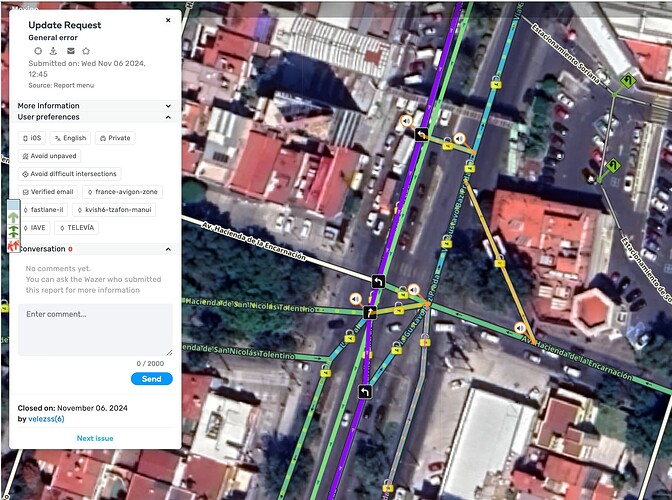Click the General error subtitle
The width and height of the screenshot is (672, 500).
tap(53, 38)
